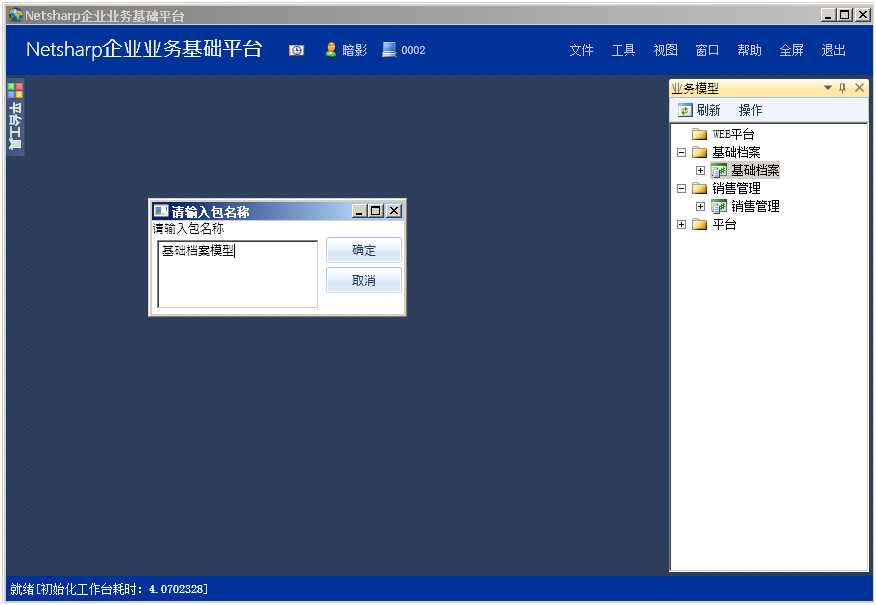The image size is (876, 605).
Task: Click the WEB平台 folder icon
Action: tap(699, 134)
